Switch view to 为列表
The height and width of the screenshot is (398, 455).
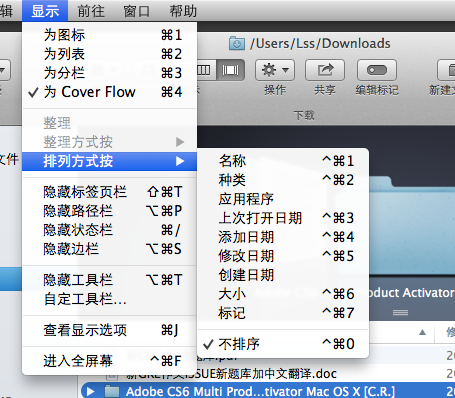coord(109,54)
